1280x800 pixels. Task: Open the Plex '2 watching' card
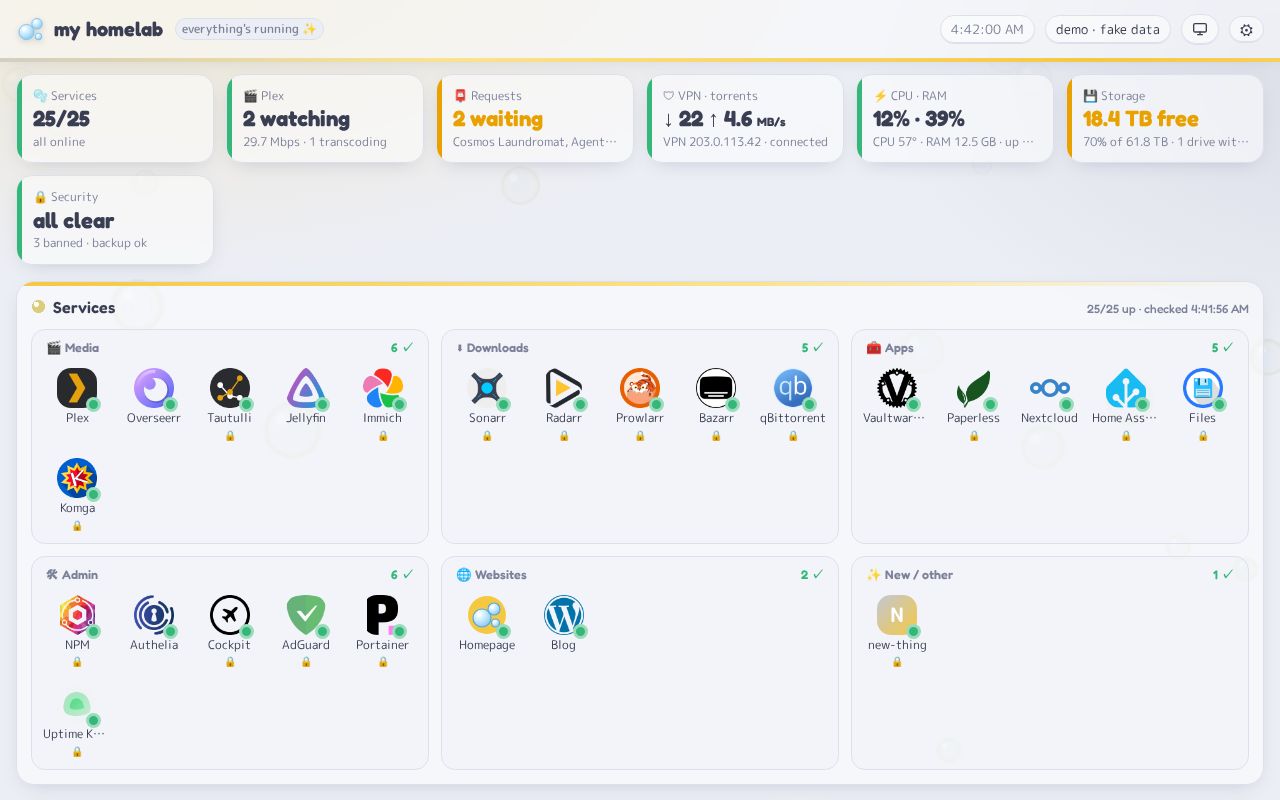[x=325, y=119]
